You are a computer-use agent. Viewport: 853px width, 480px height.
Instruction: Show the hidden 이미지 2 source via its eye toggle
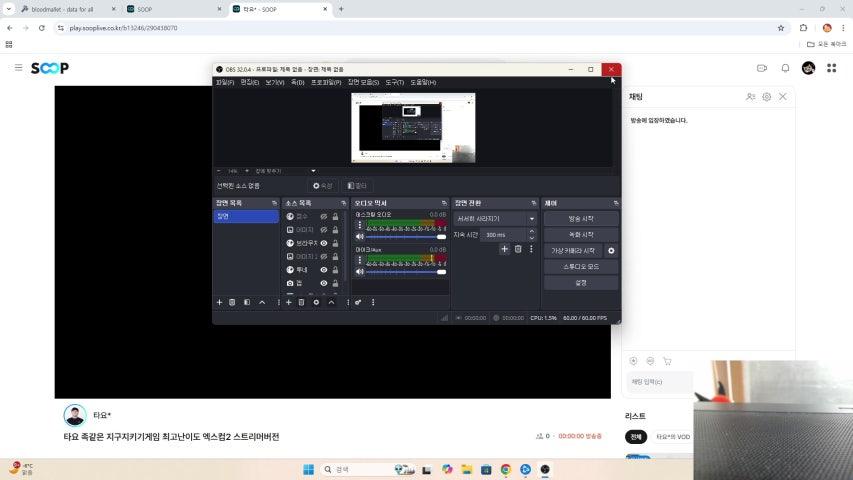324,256
